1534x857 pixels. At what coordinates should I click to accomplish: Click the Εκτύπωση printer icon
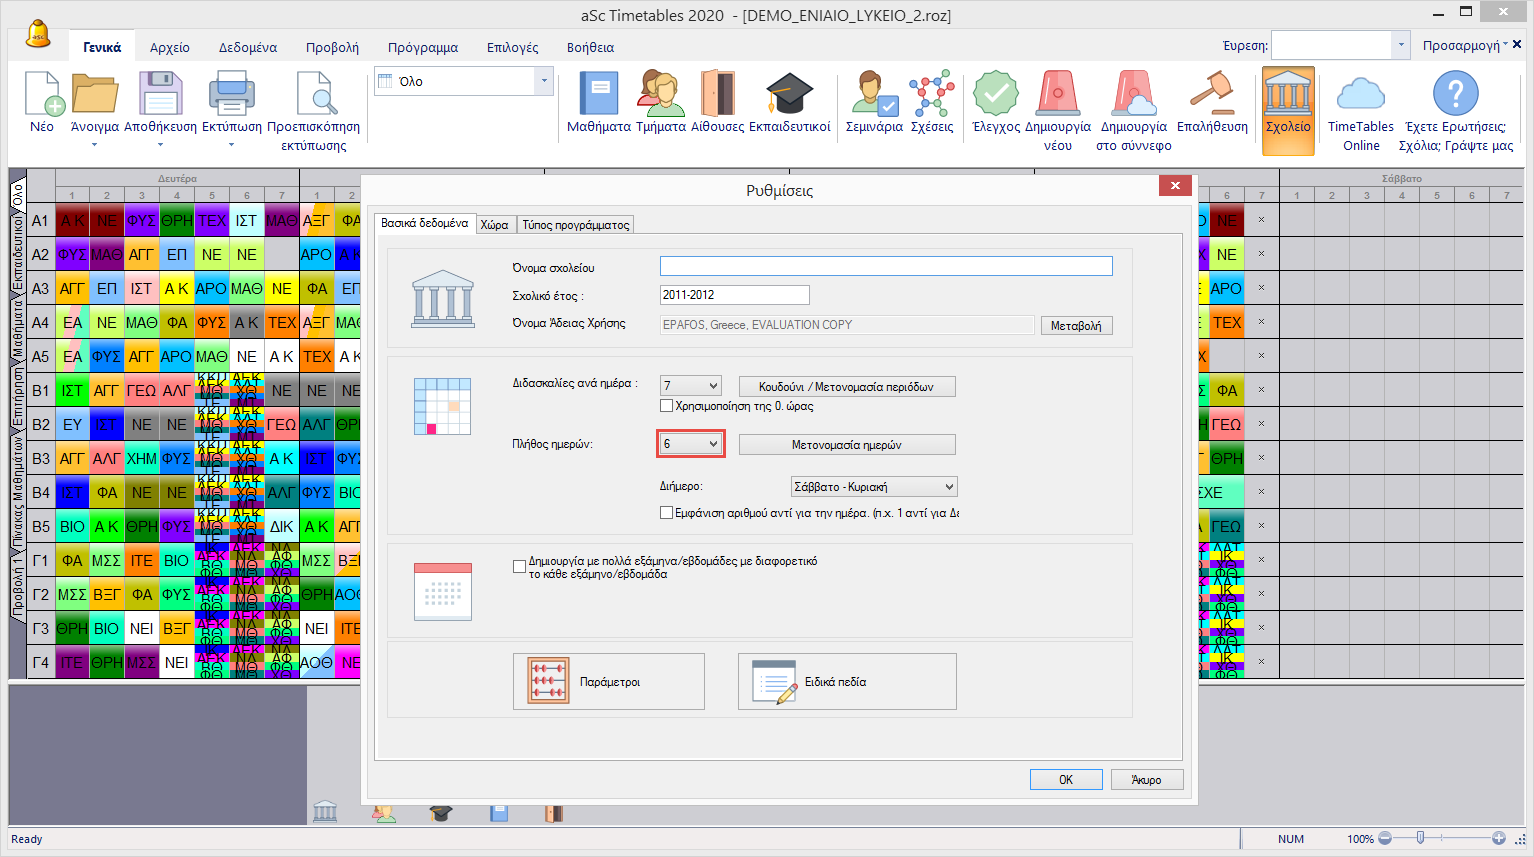231,95
